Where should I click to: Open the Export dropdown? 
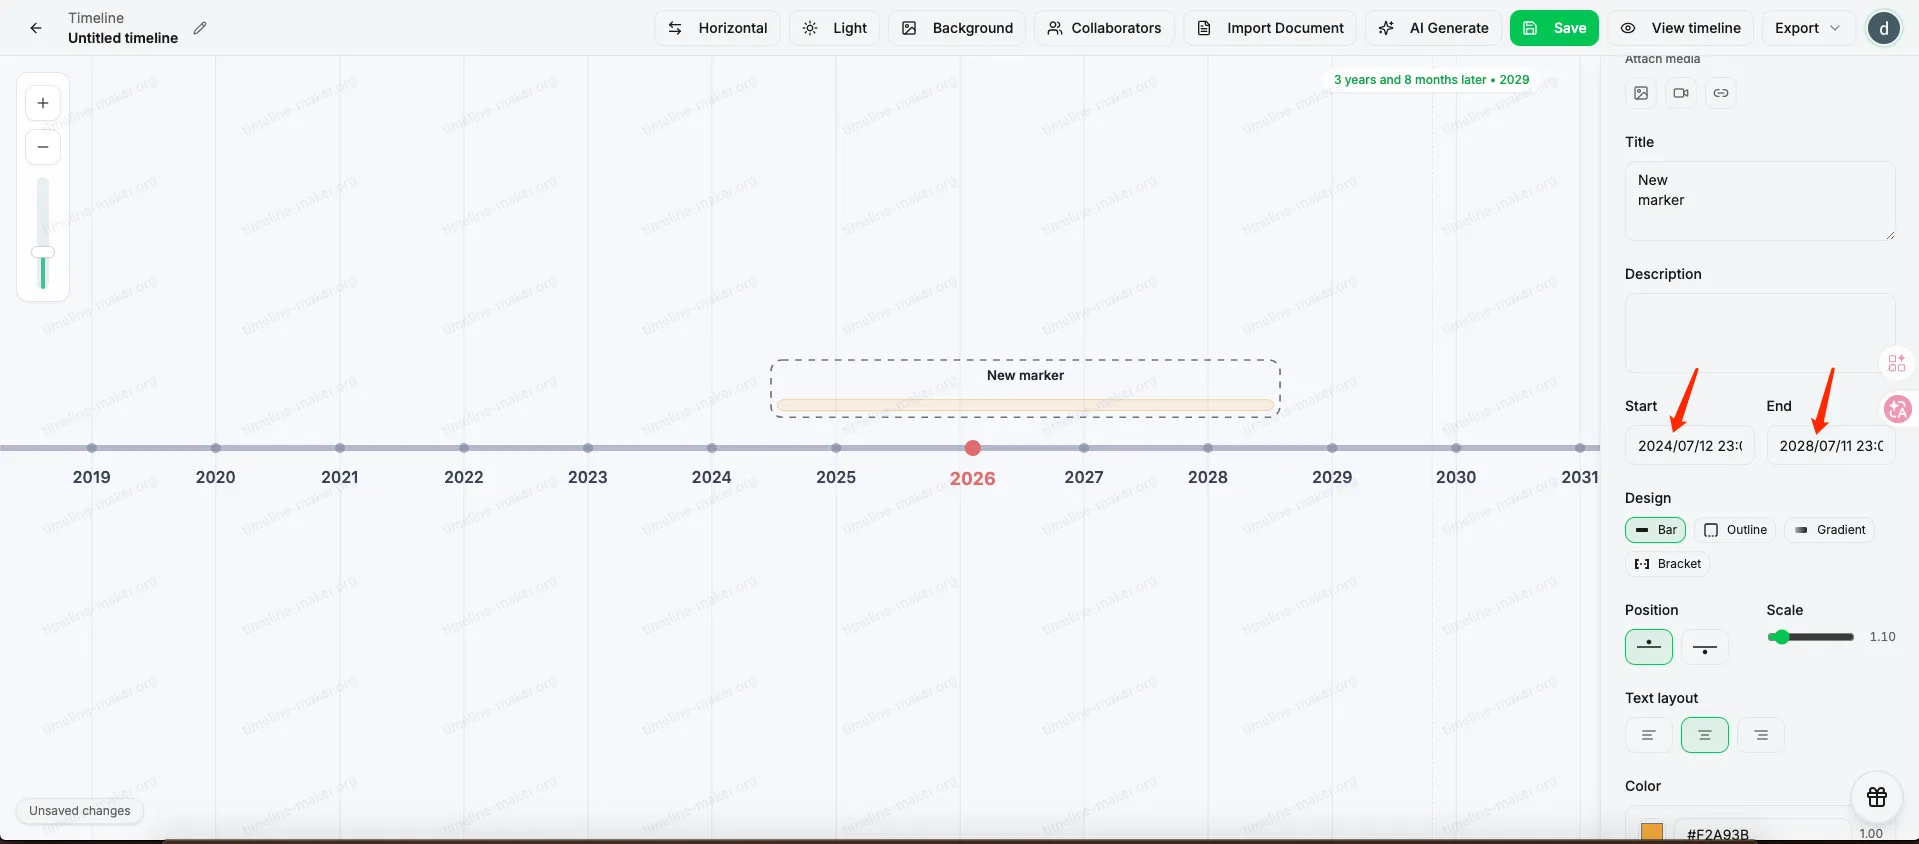(x=1808, y=28)
